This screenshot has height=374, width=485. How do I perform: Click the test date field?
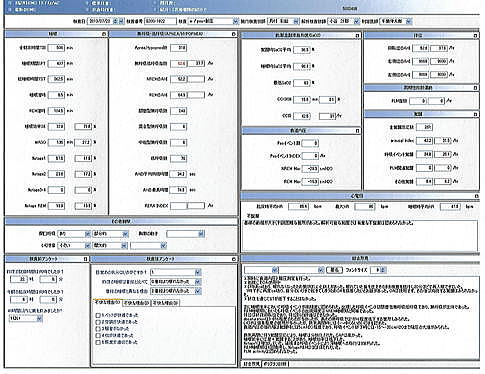(100, 21)
